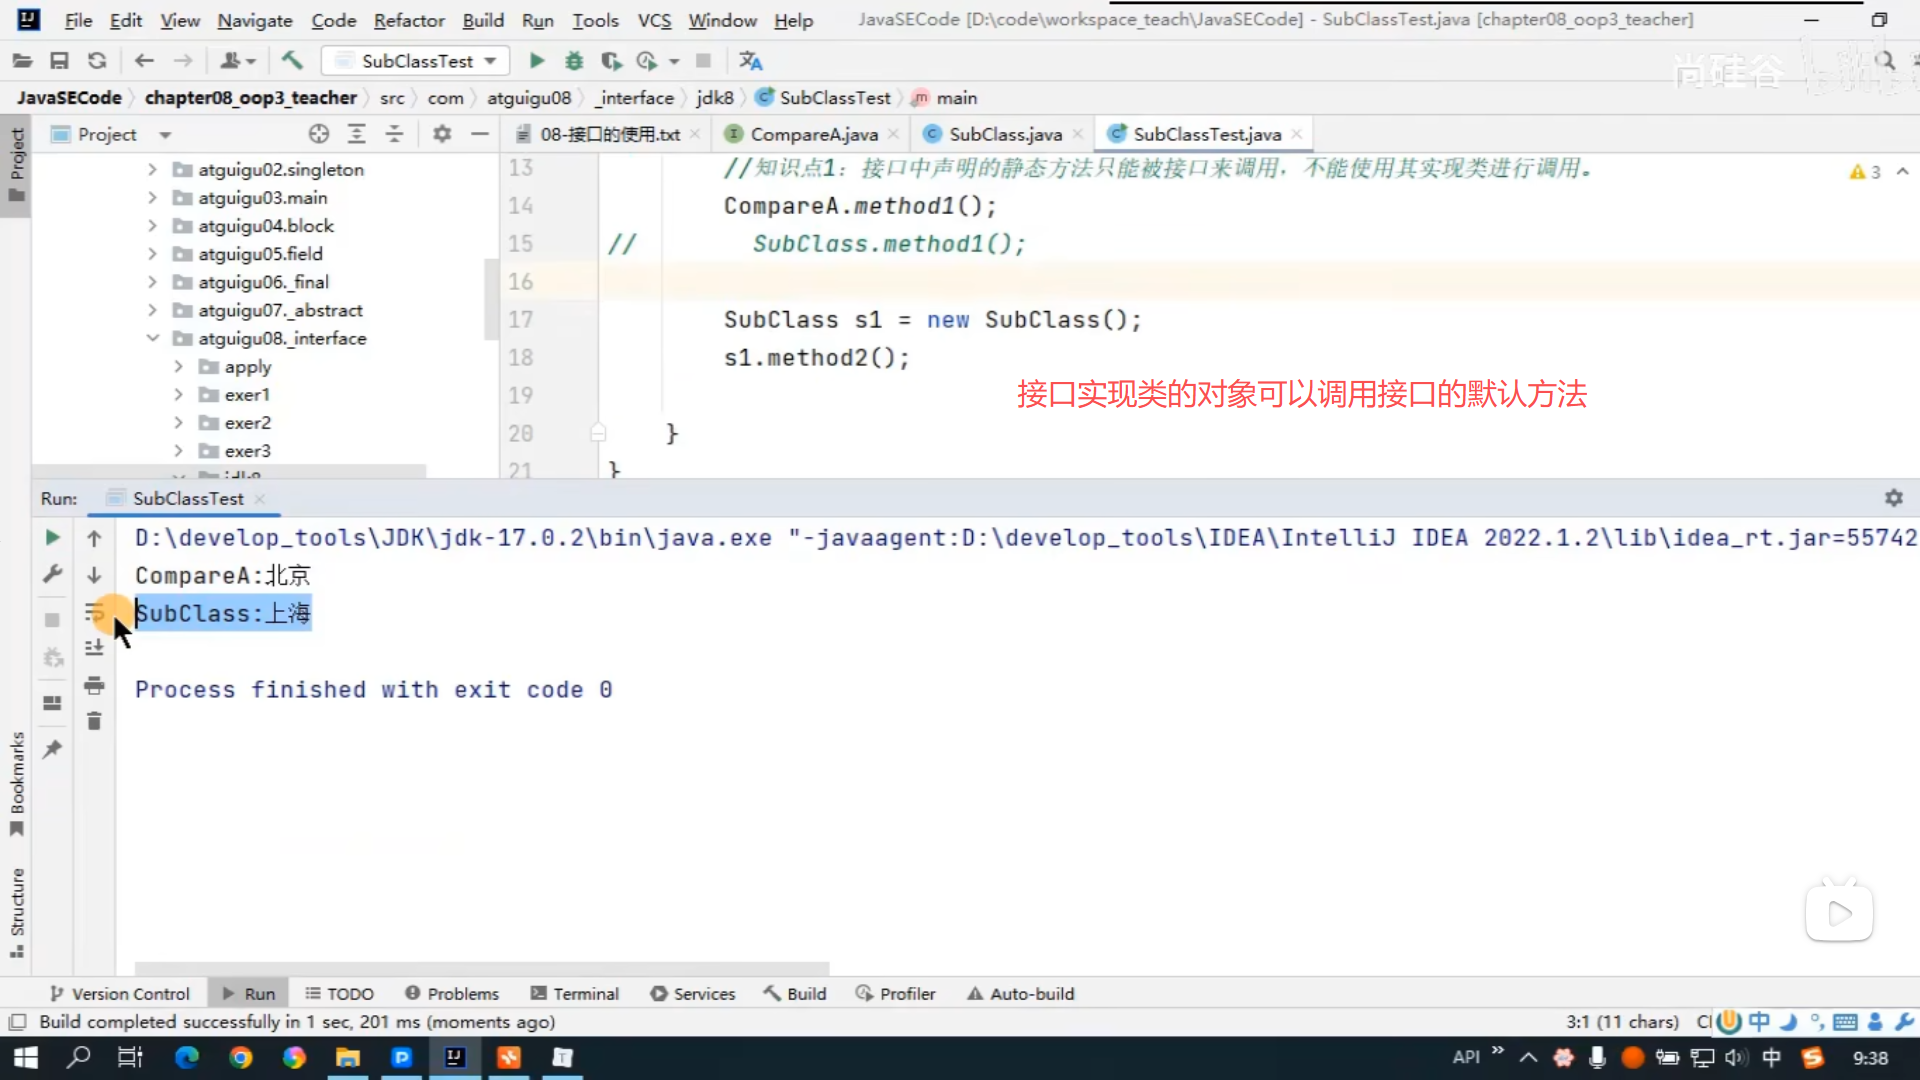Open the Terminal tool window
This screenshot has width=1920, height=1080.
(575, 993)
